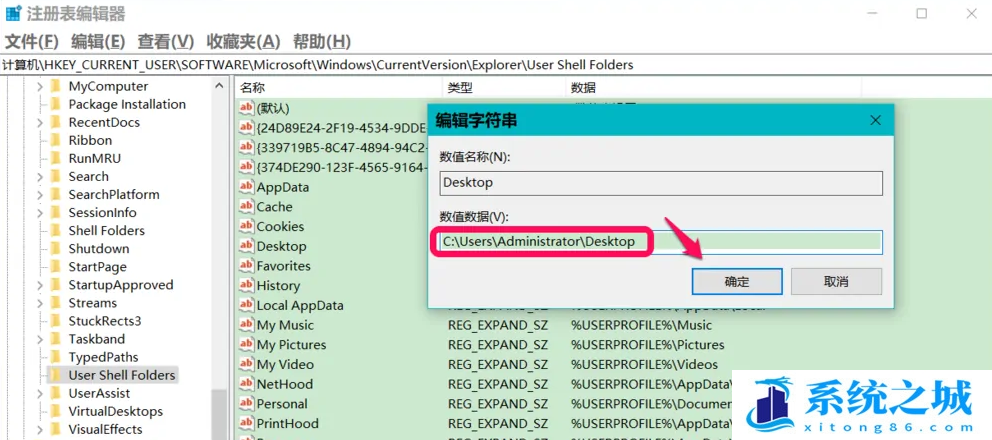Select the AppData registry value icon

(246, 187)
